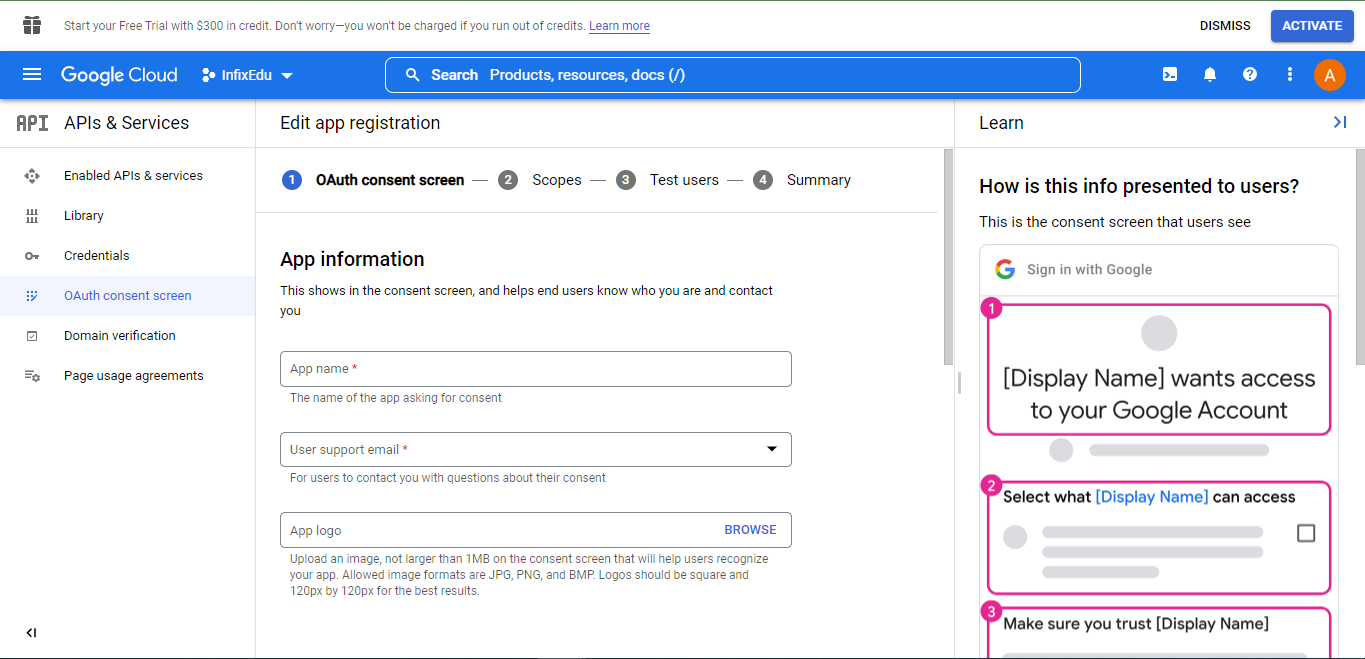Open the main navigation hamburger menu
Viewport: 1365px width, 659px height.
pyautogui.click(x=32, y=75)
